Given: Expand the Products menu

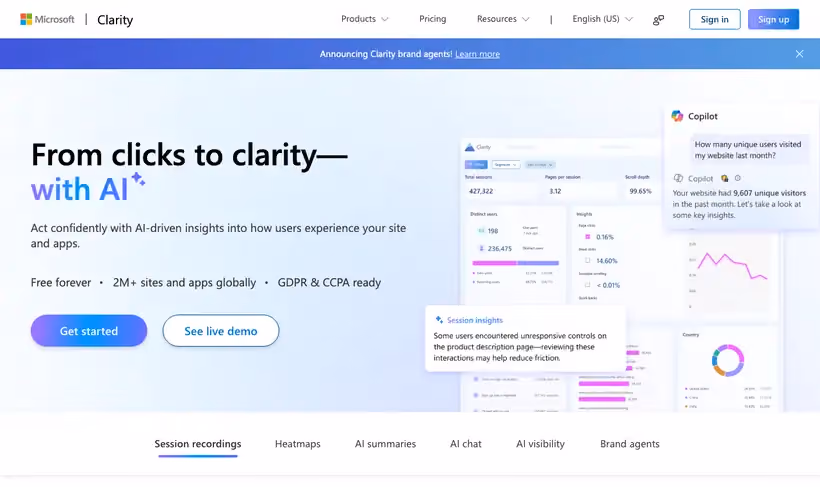Looking at the screenshot, I should (x=365, y=19).
